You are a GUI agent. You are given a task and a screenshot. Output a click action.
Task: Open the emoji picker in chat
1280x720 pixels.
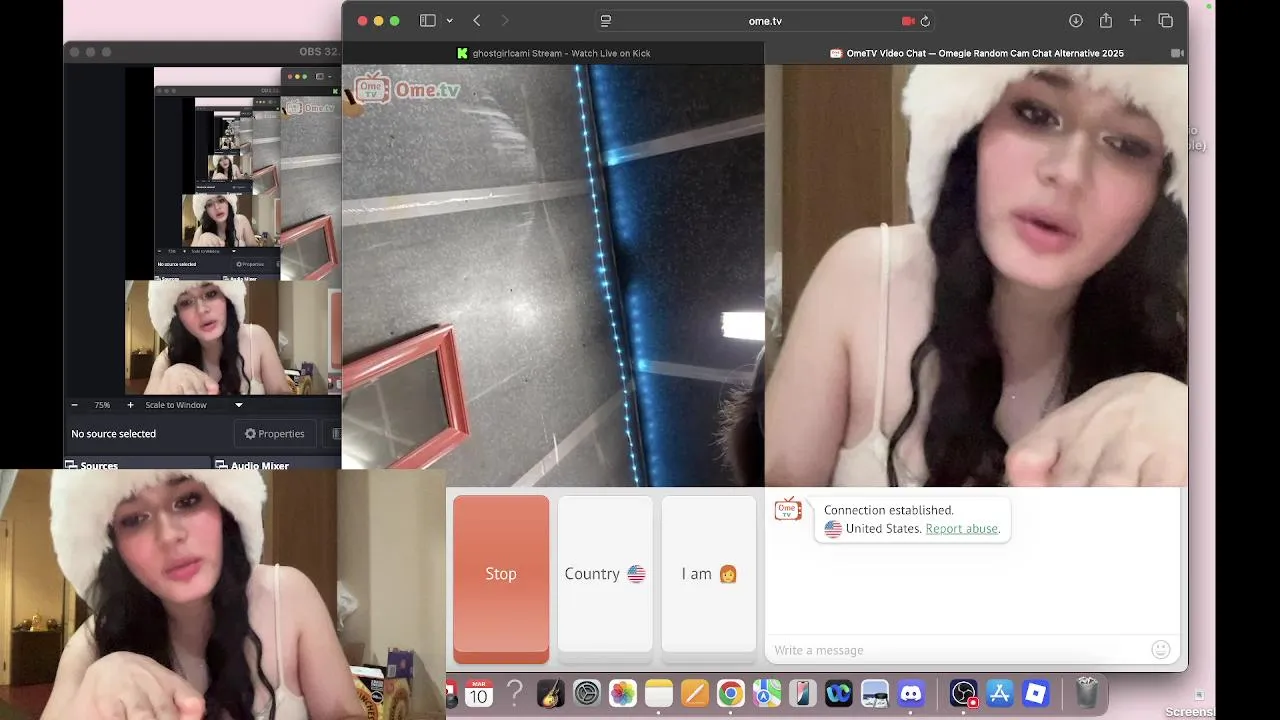[x=1161, y=650]
